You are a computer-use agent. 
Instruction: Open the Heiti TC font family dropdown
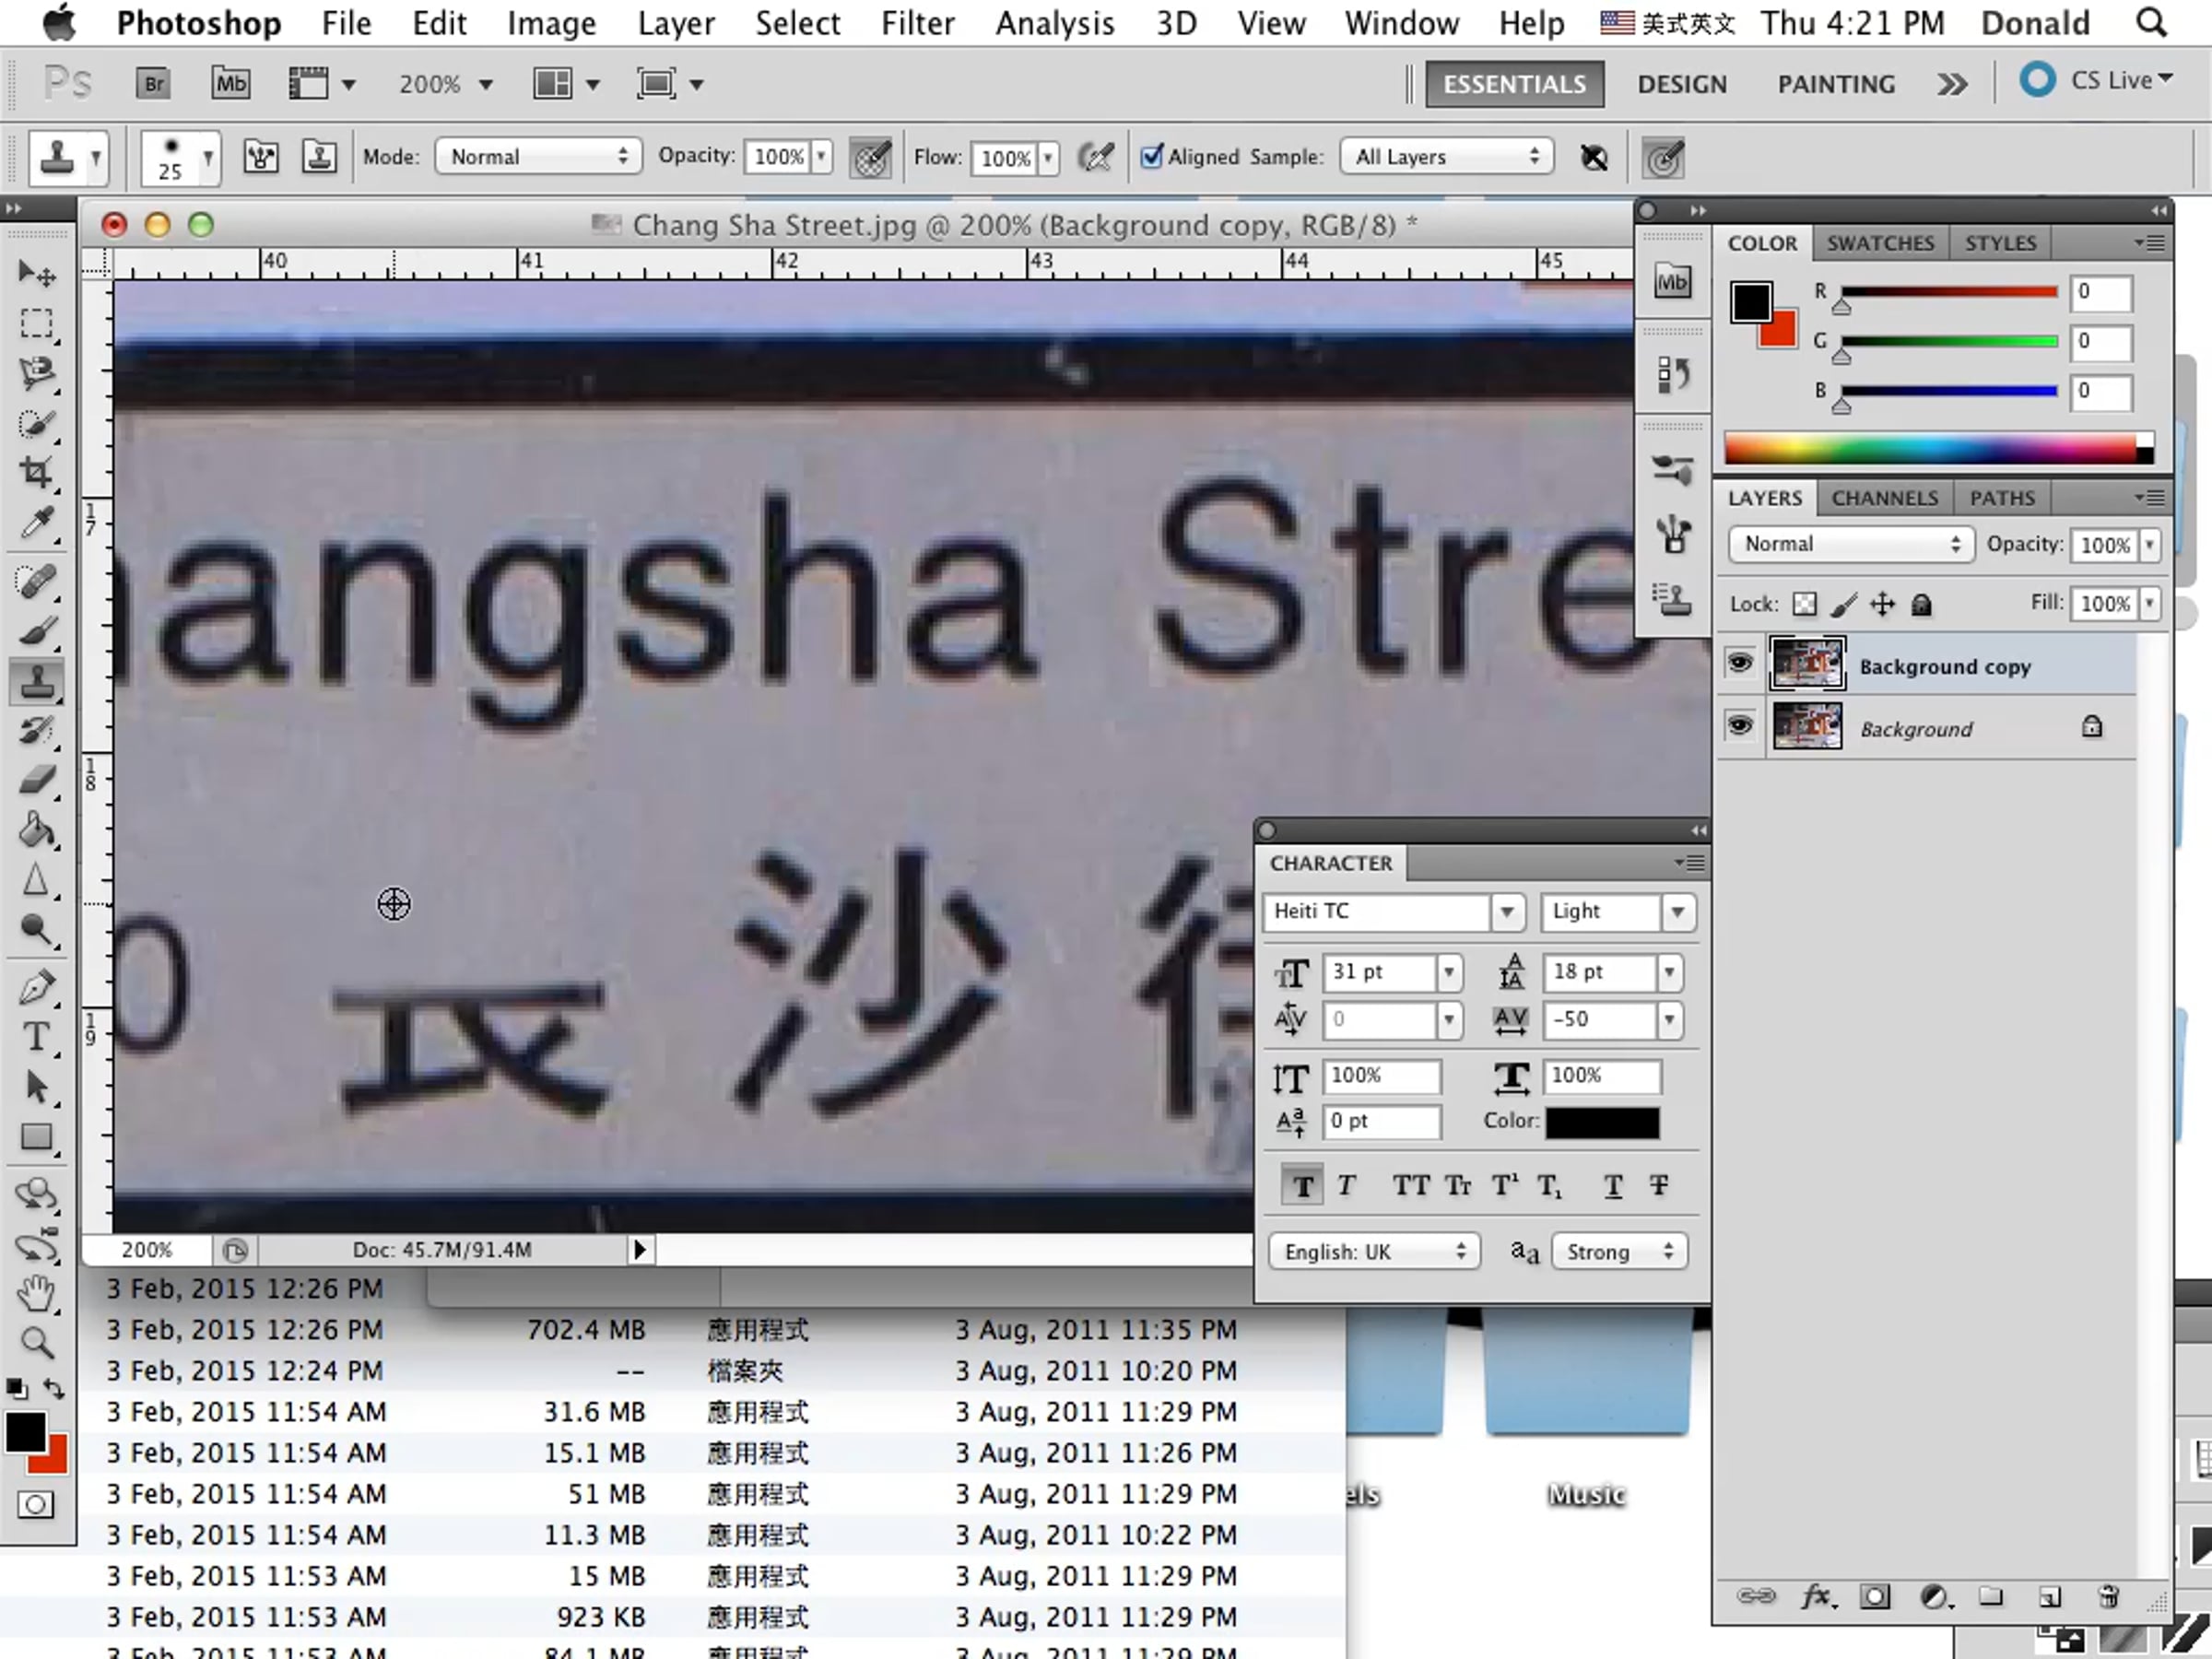click(x=1506, y=911)
